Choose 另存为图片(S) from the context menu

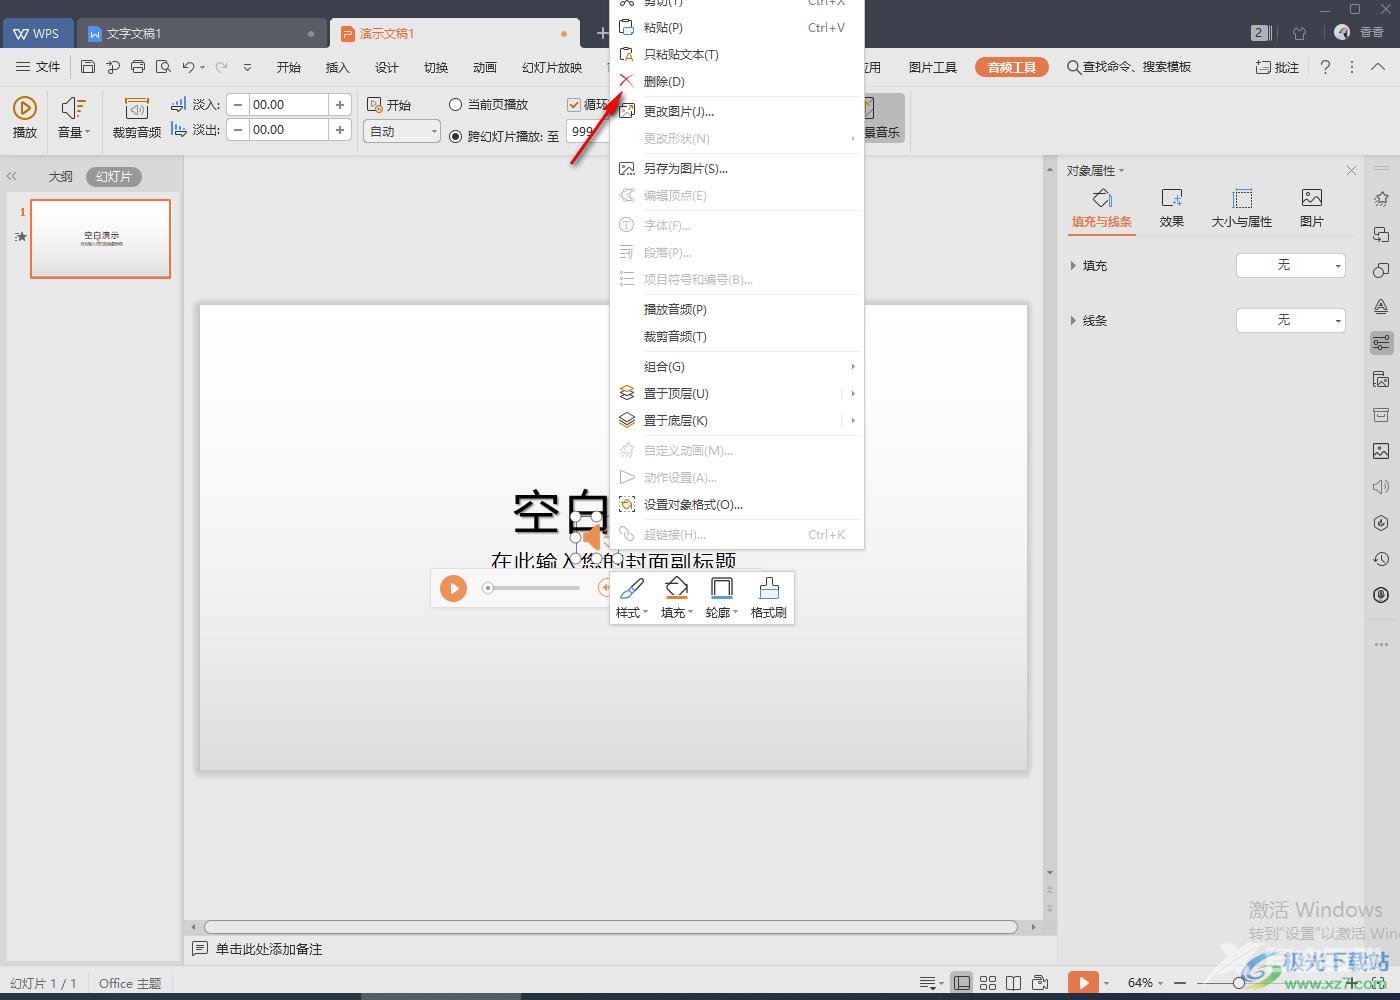point(737,168)
